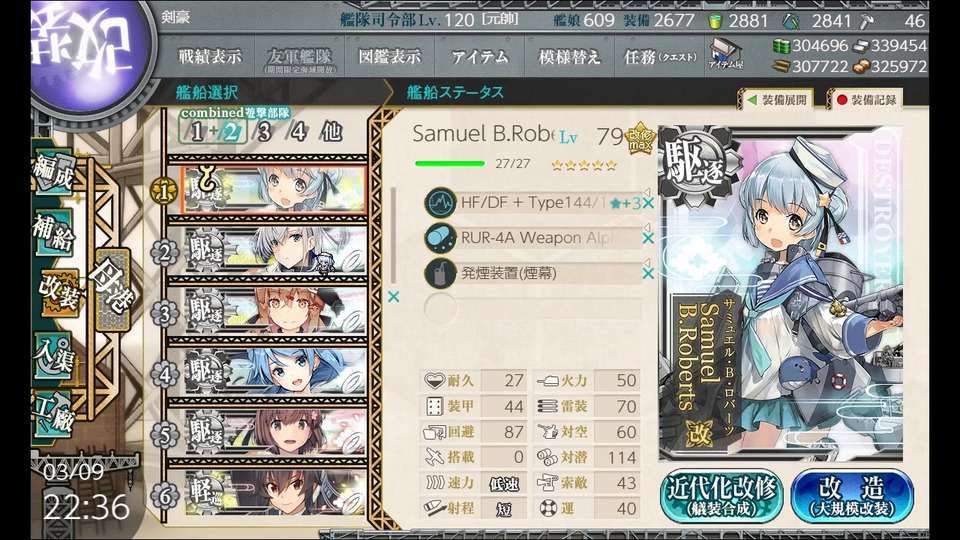Open the 補給 resupply side menu icon
Screen dimensions: 960x540
point(54,232)
